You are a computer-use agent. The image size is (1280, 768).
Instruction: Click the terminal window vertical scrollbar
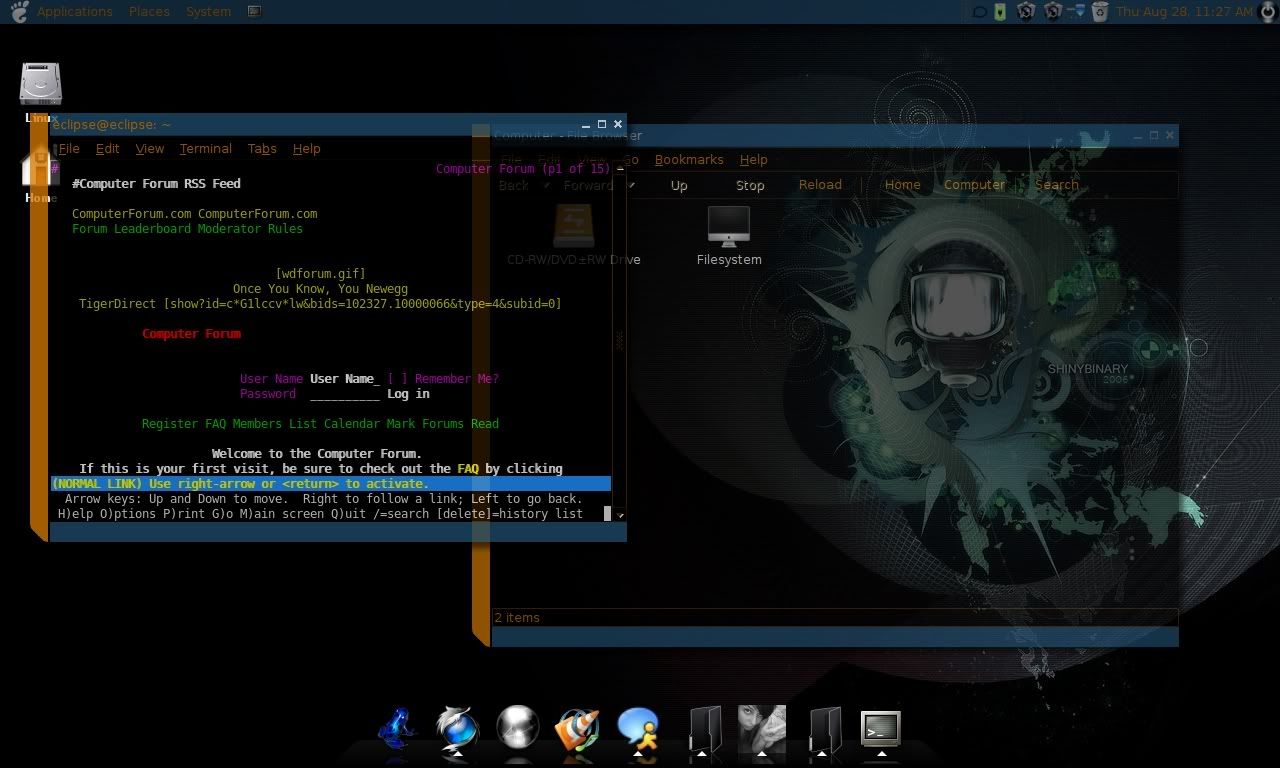[x=620, y=341]
